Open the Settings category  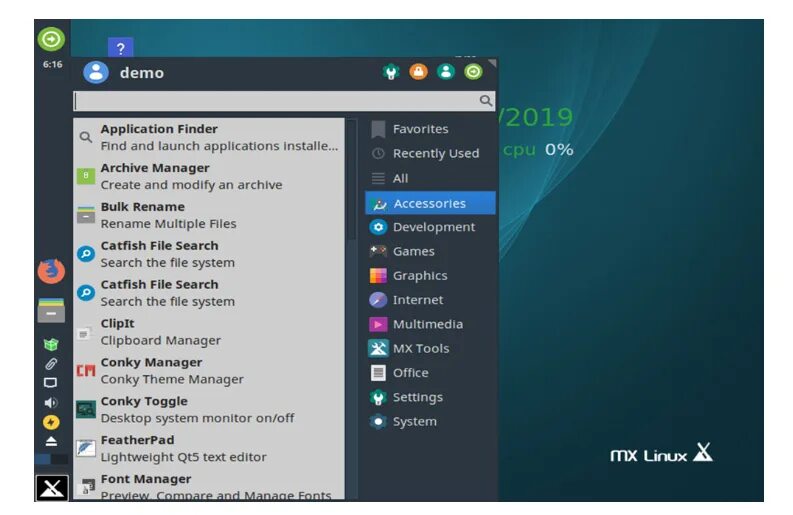[x=430, y=397]
